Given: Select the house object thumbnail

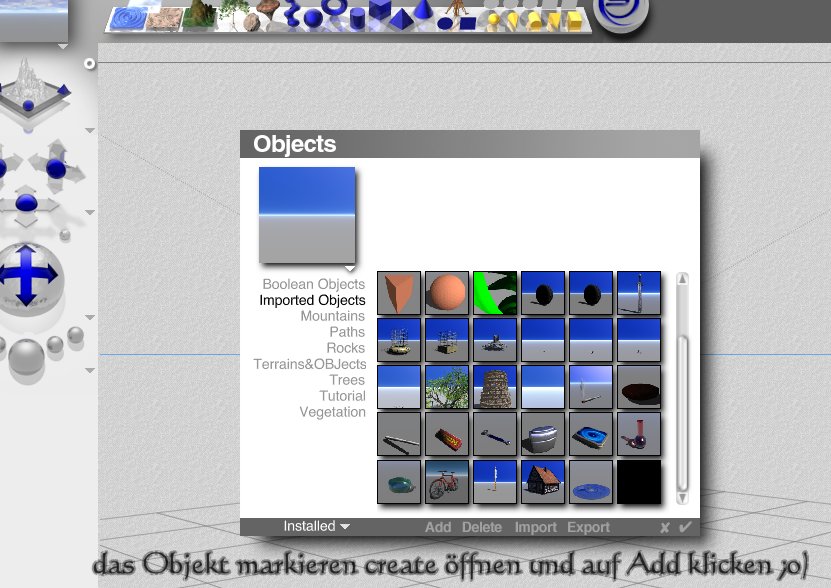Looking at the screenshot, I should tap(543, 481).
